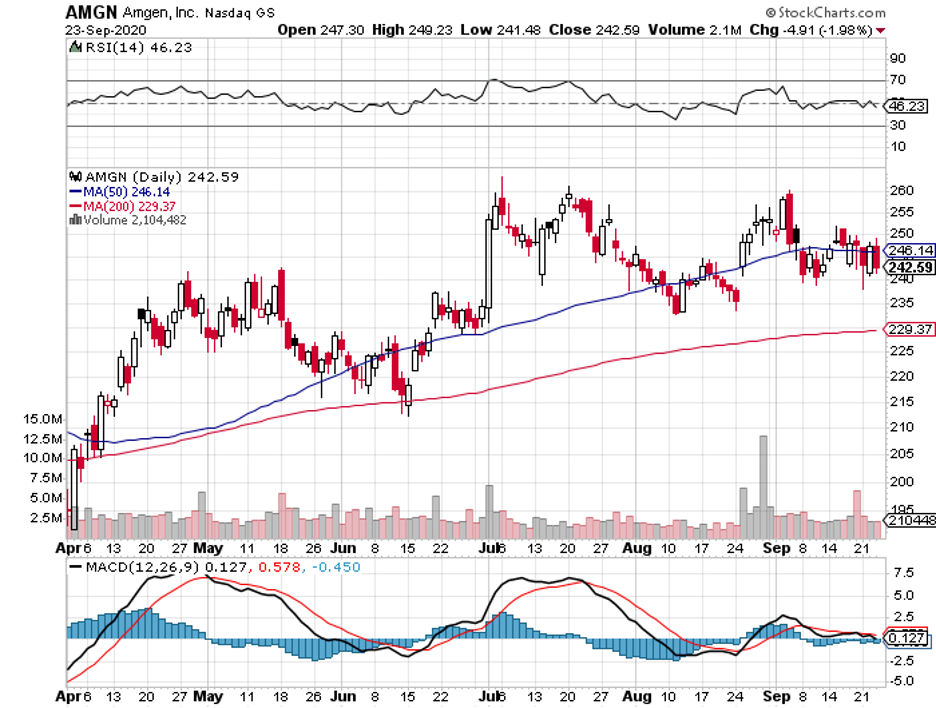
Task: Click the volume bars icon in legend
Action: (x=75, y=220)
